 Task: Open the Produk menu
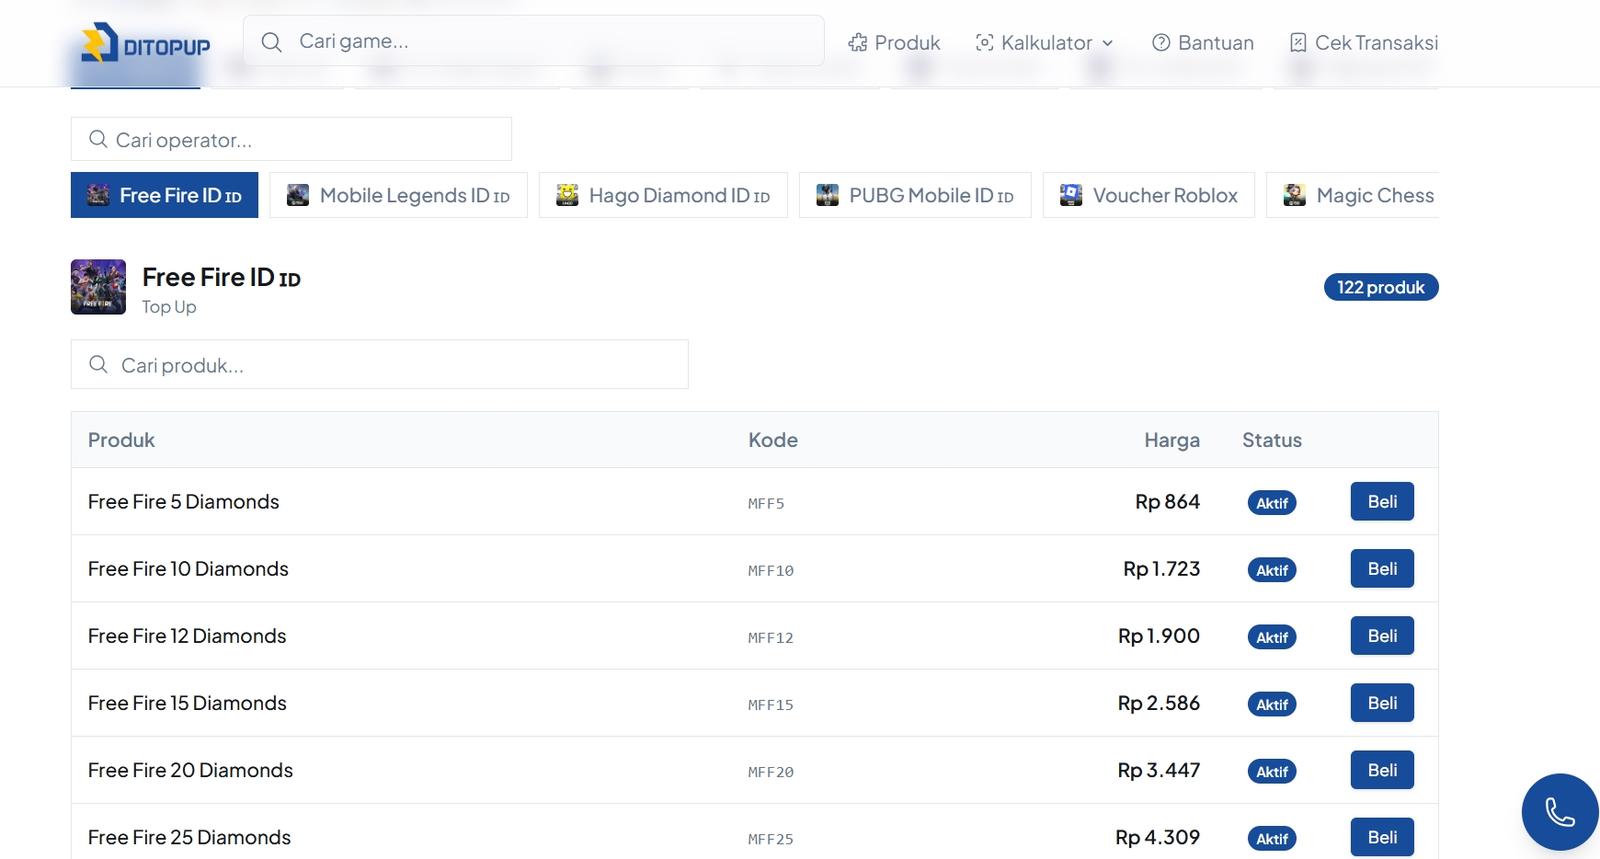pyautogui.click(x=894, y=43)
